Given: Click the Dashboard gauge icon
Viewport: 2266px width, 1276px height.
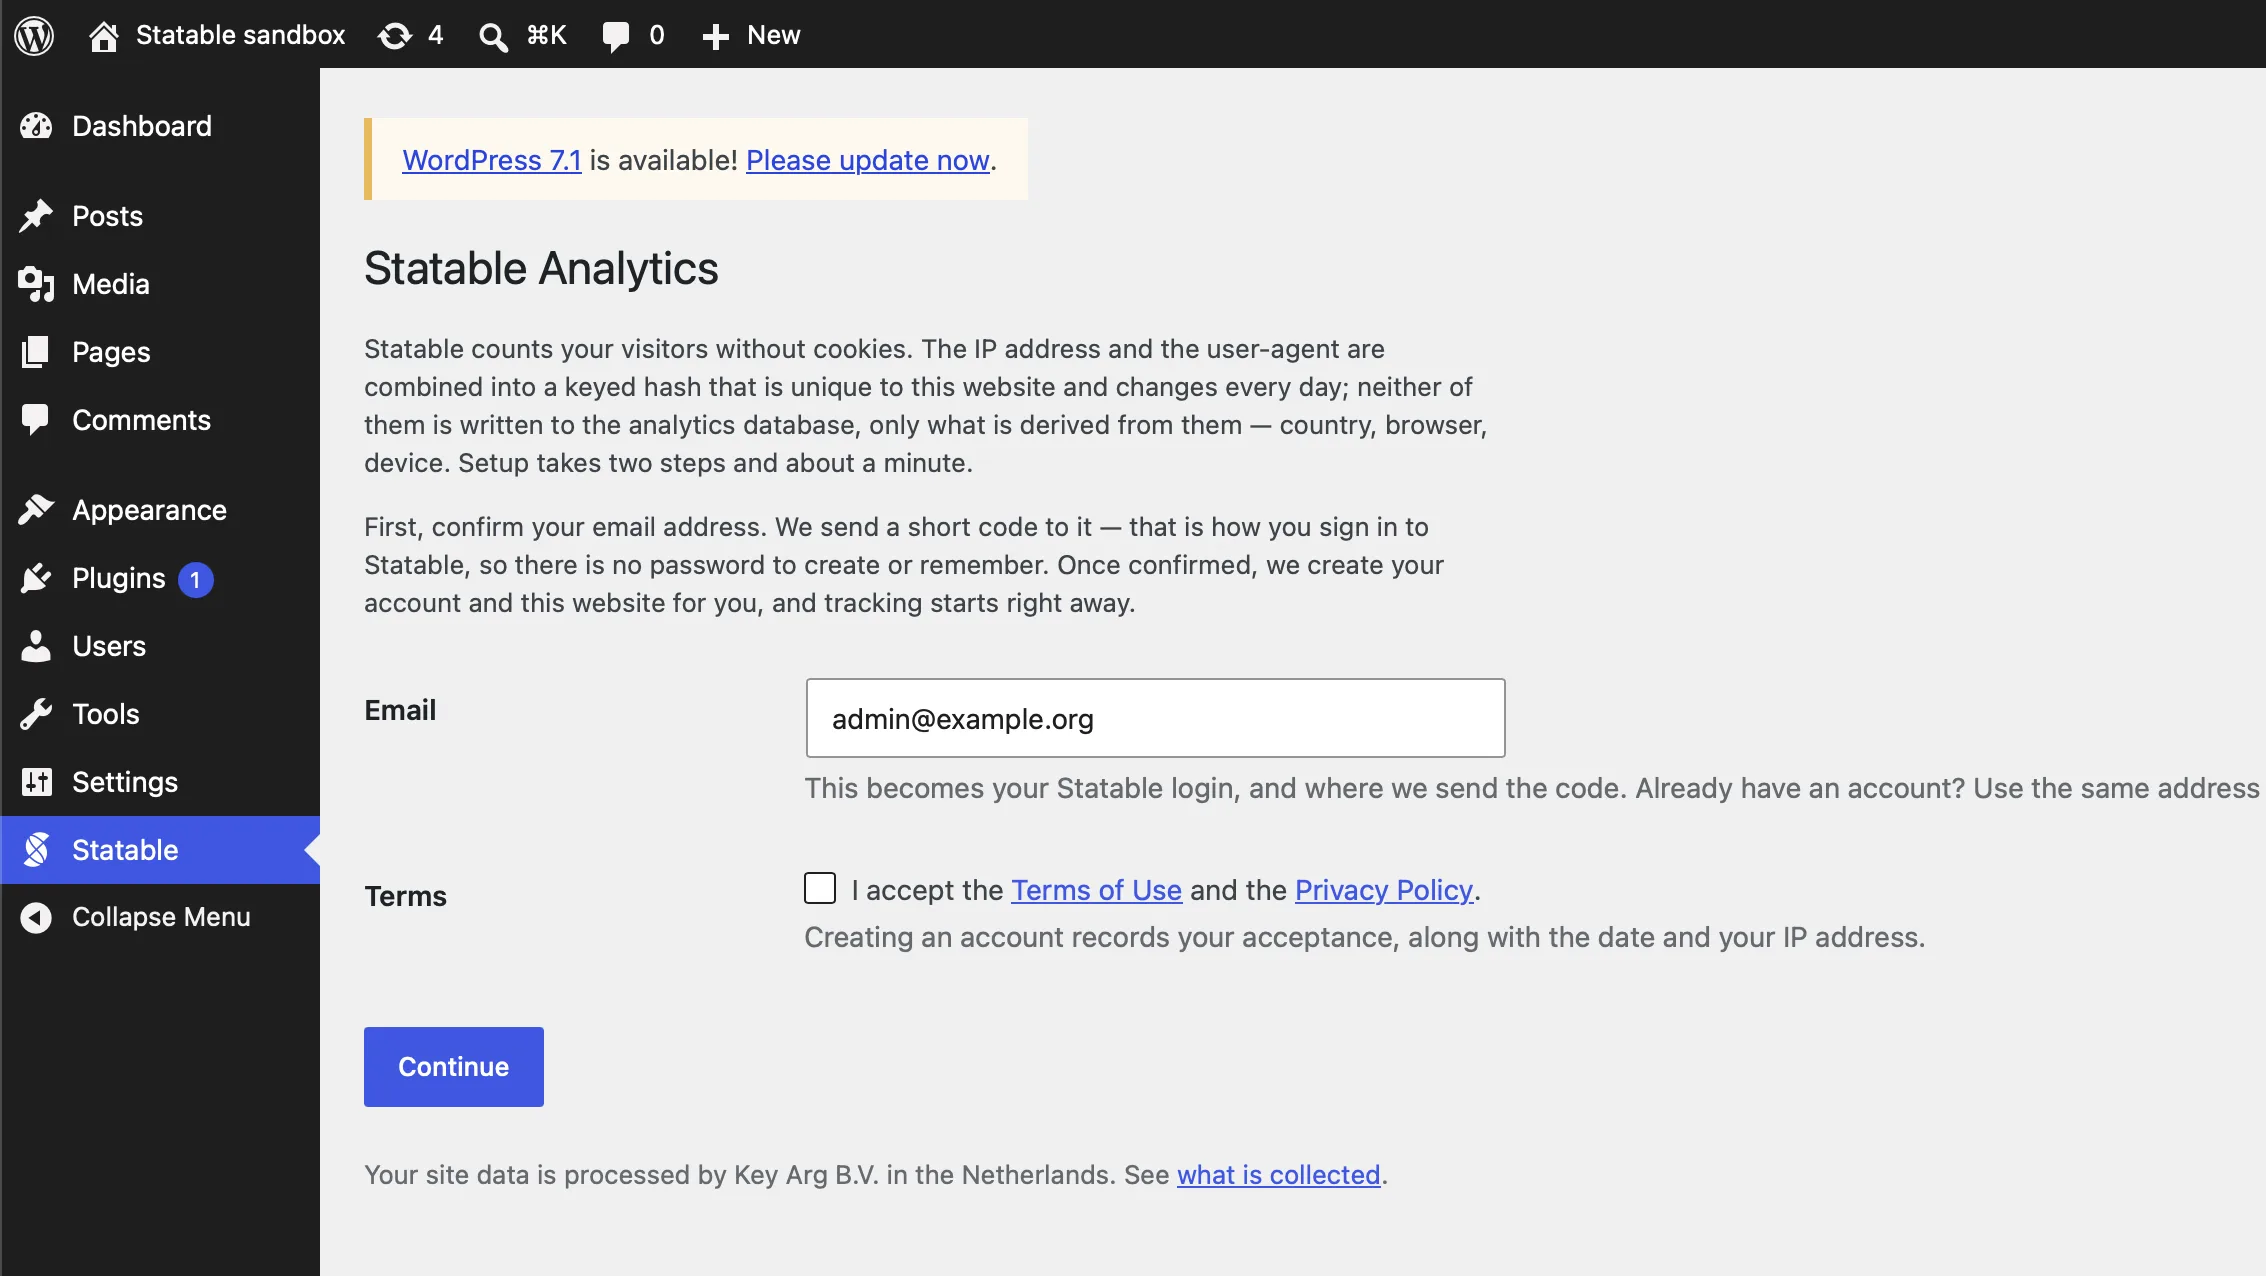Looking at the screenshot, I should click(x=36, y=126).
